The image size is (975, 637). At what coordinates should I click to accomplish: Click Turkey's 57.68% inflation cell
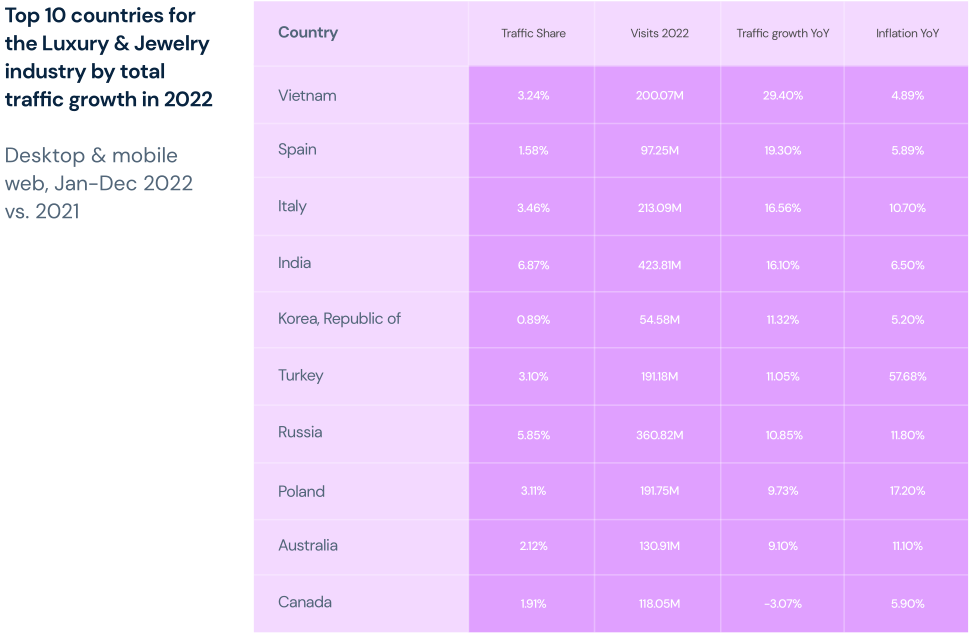907,377
